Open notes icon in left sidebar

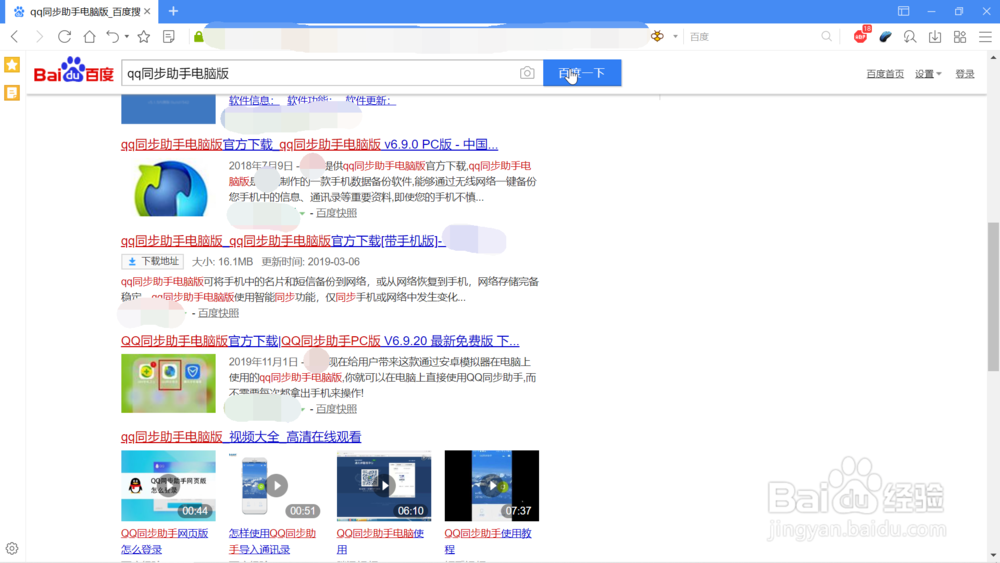click(12, 93)
